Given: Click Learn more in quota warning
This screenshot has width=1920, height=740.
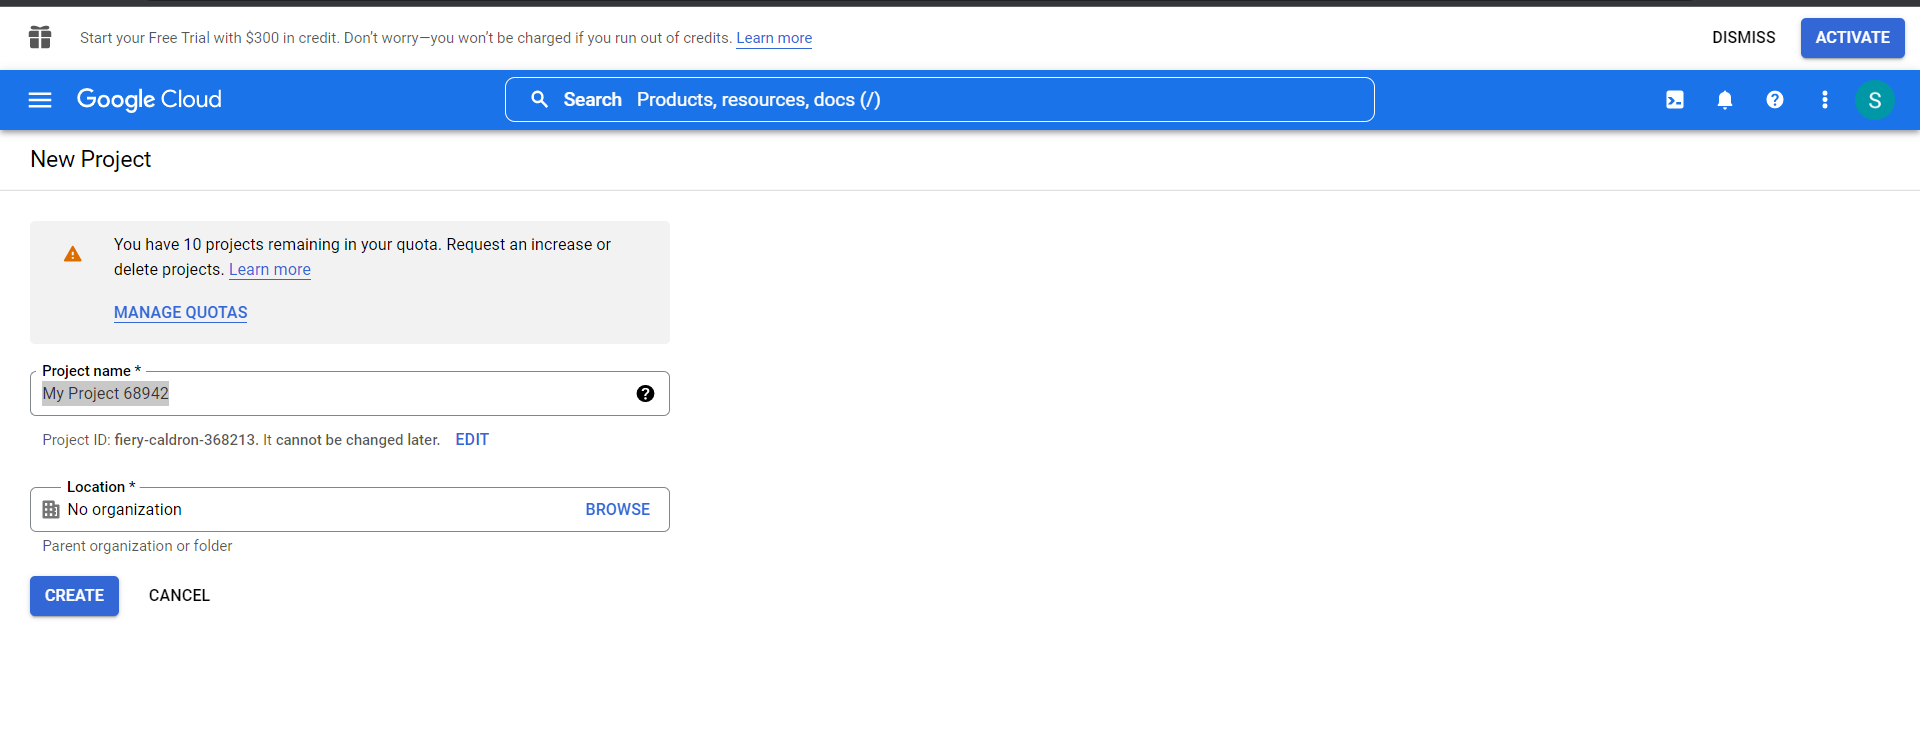Looking at the screenshot, I should pyautogui.click(x=270, y=270).
